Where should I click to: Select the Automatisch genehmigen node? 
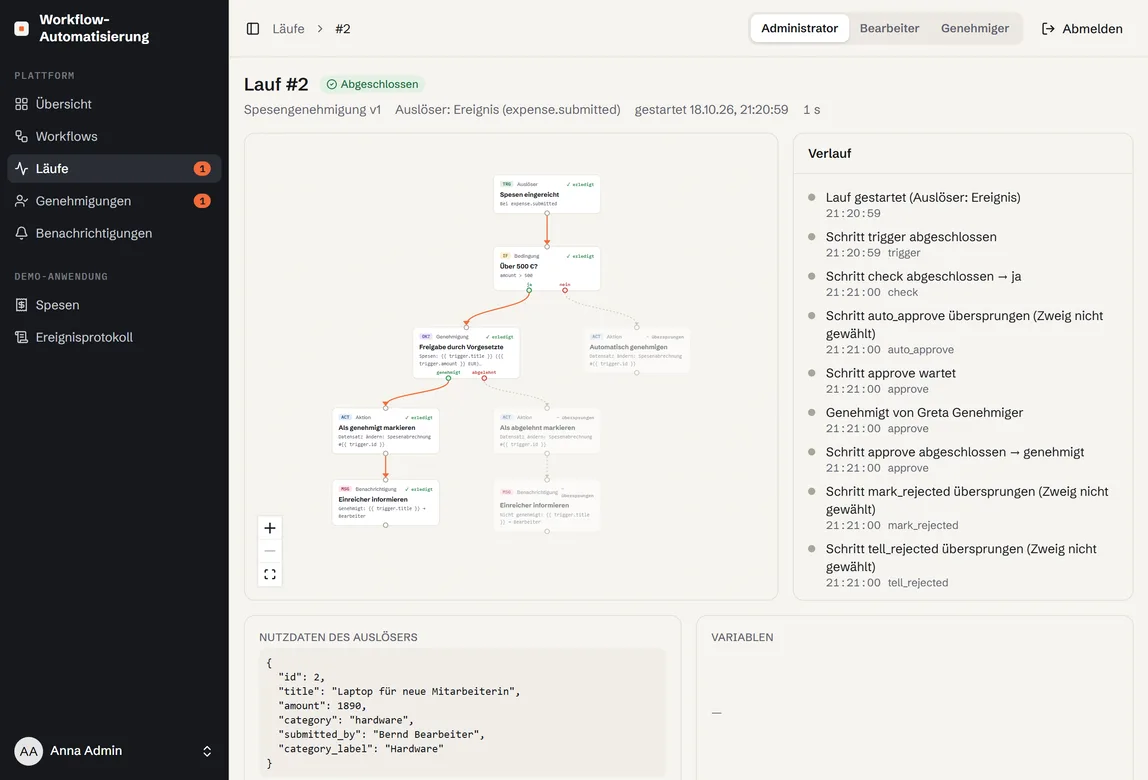click(x=636, y=349)
